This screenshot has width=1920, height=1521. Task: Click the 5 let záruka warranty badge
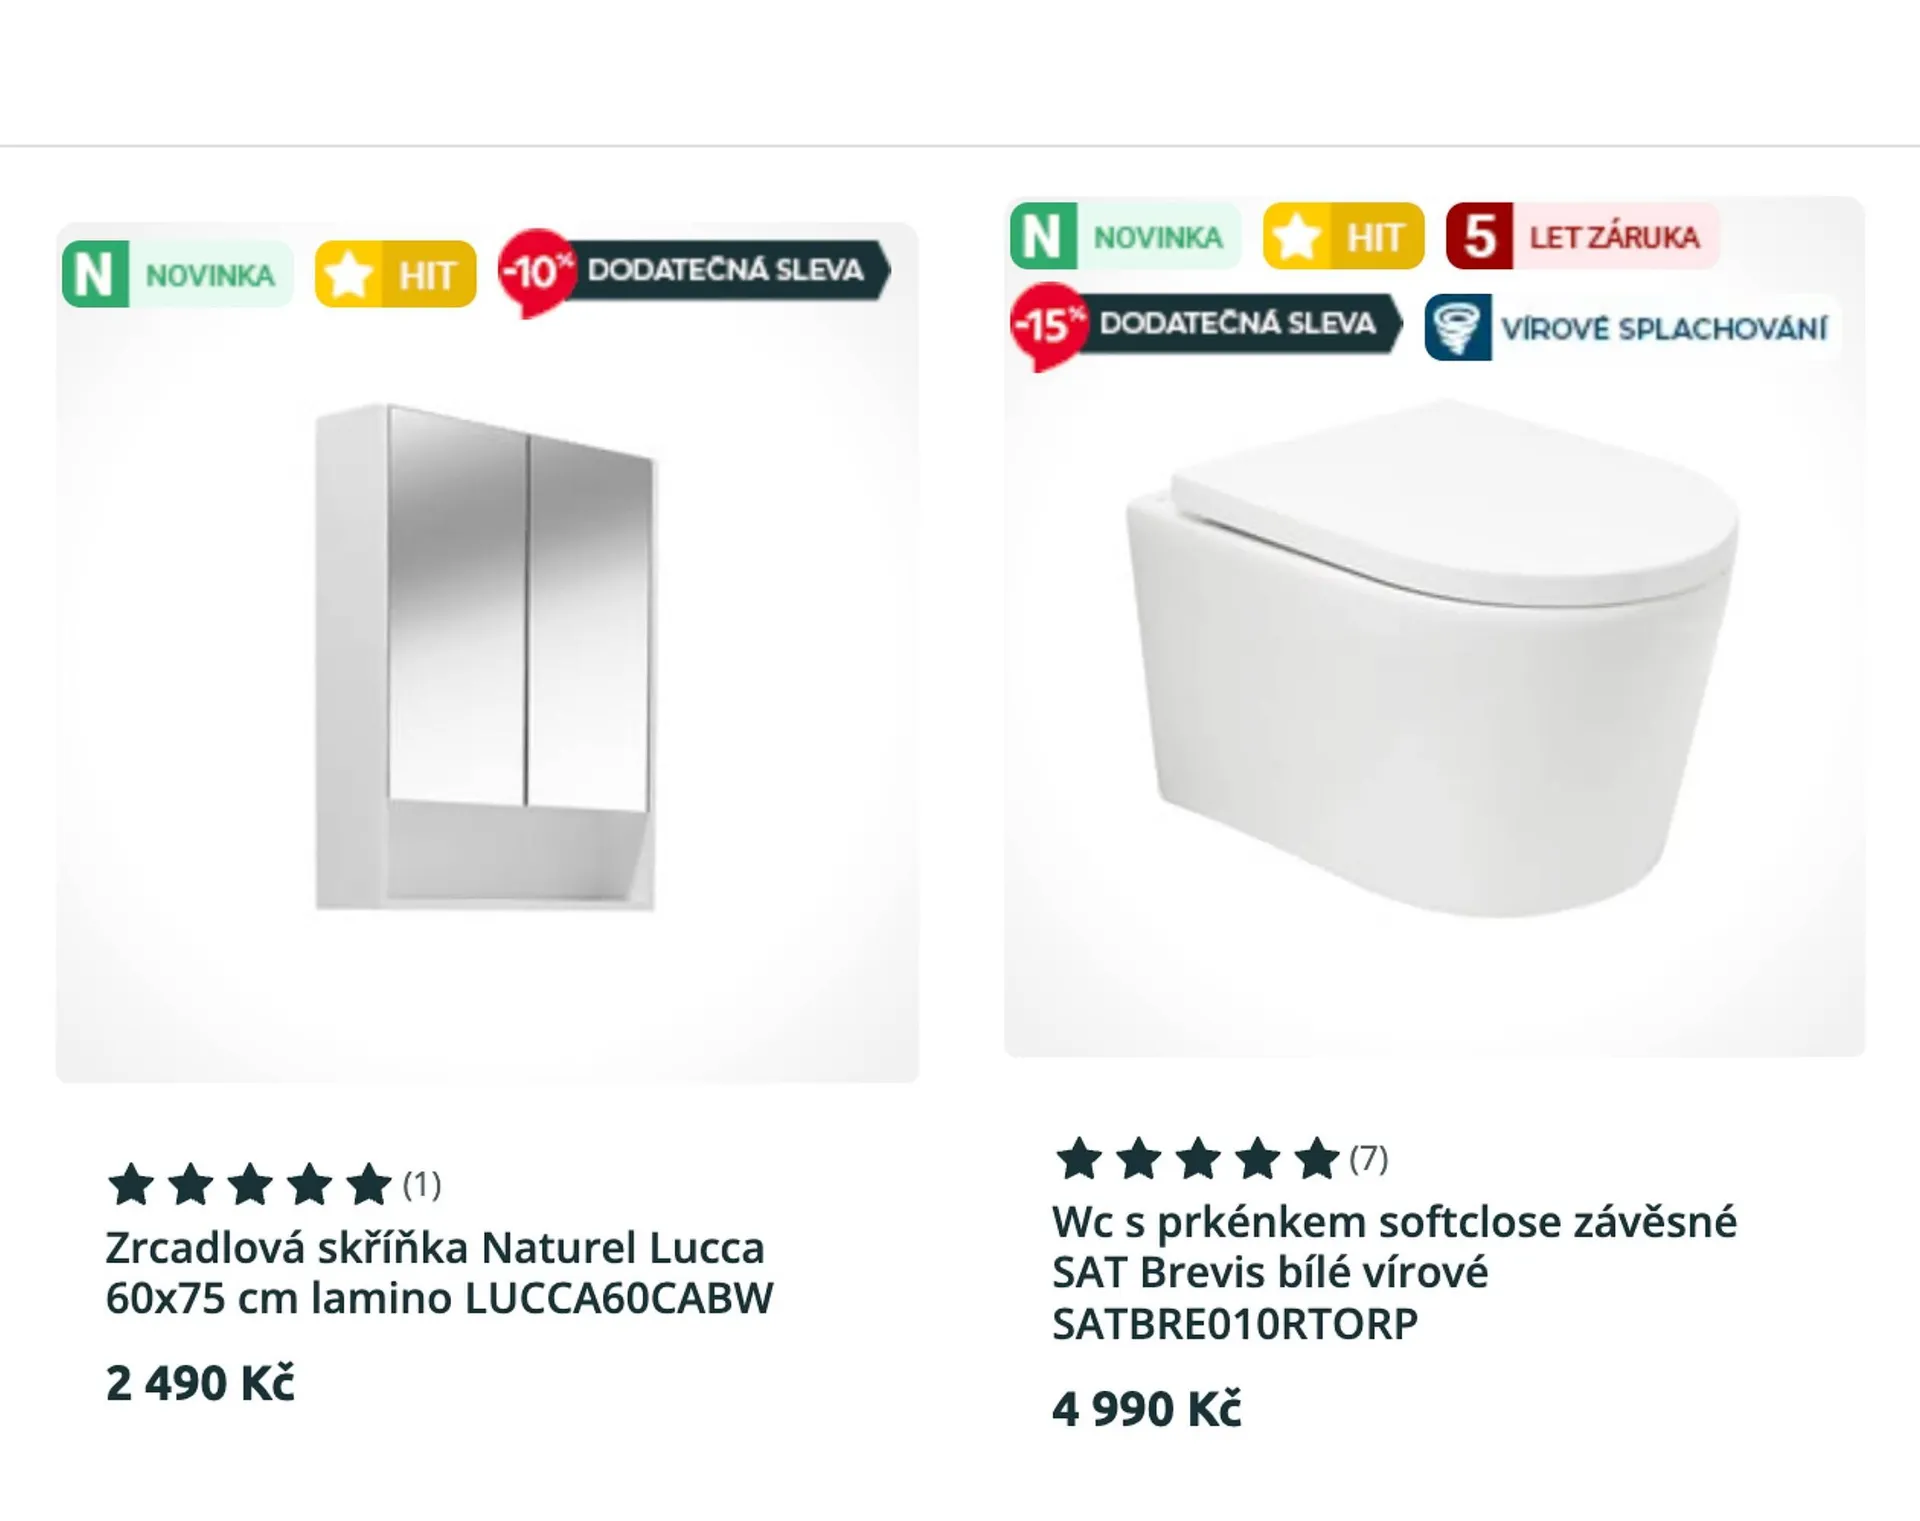pos(1581,237)
